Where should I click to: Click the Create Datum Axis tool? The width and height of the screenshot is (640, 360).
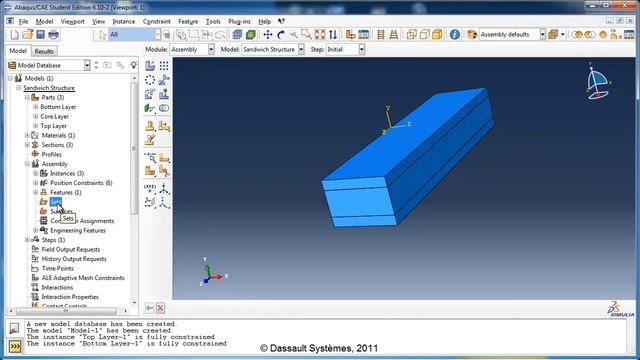tap(164, 189)
